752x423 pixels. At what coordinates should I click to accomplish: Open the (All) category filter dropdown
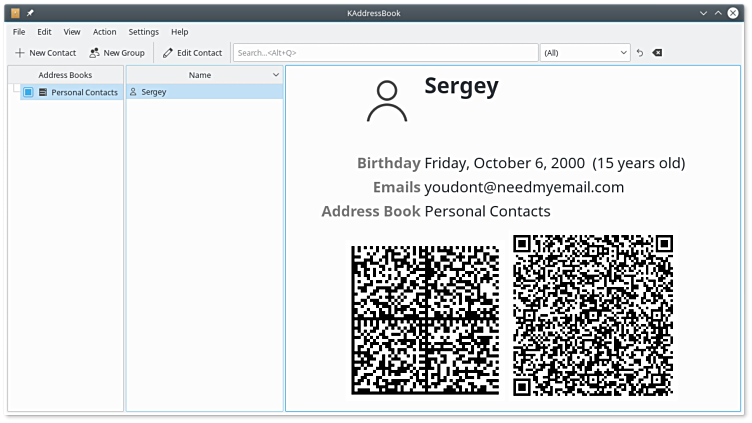click(585, 53)
